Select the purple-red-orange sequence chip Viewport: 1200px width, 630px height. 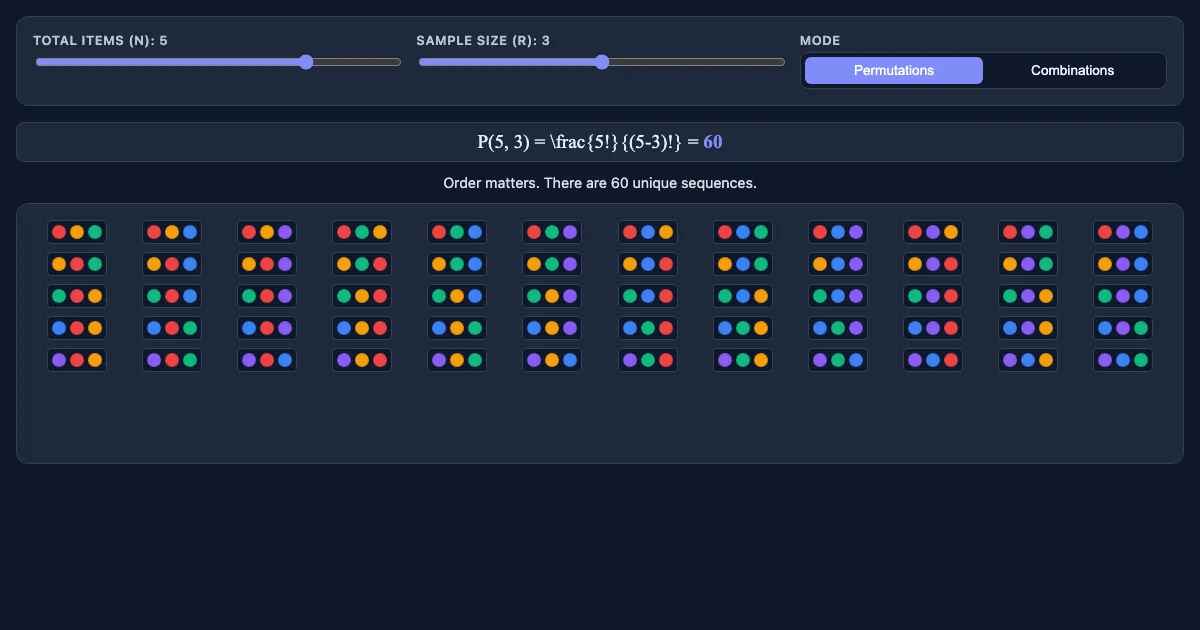77,360
